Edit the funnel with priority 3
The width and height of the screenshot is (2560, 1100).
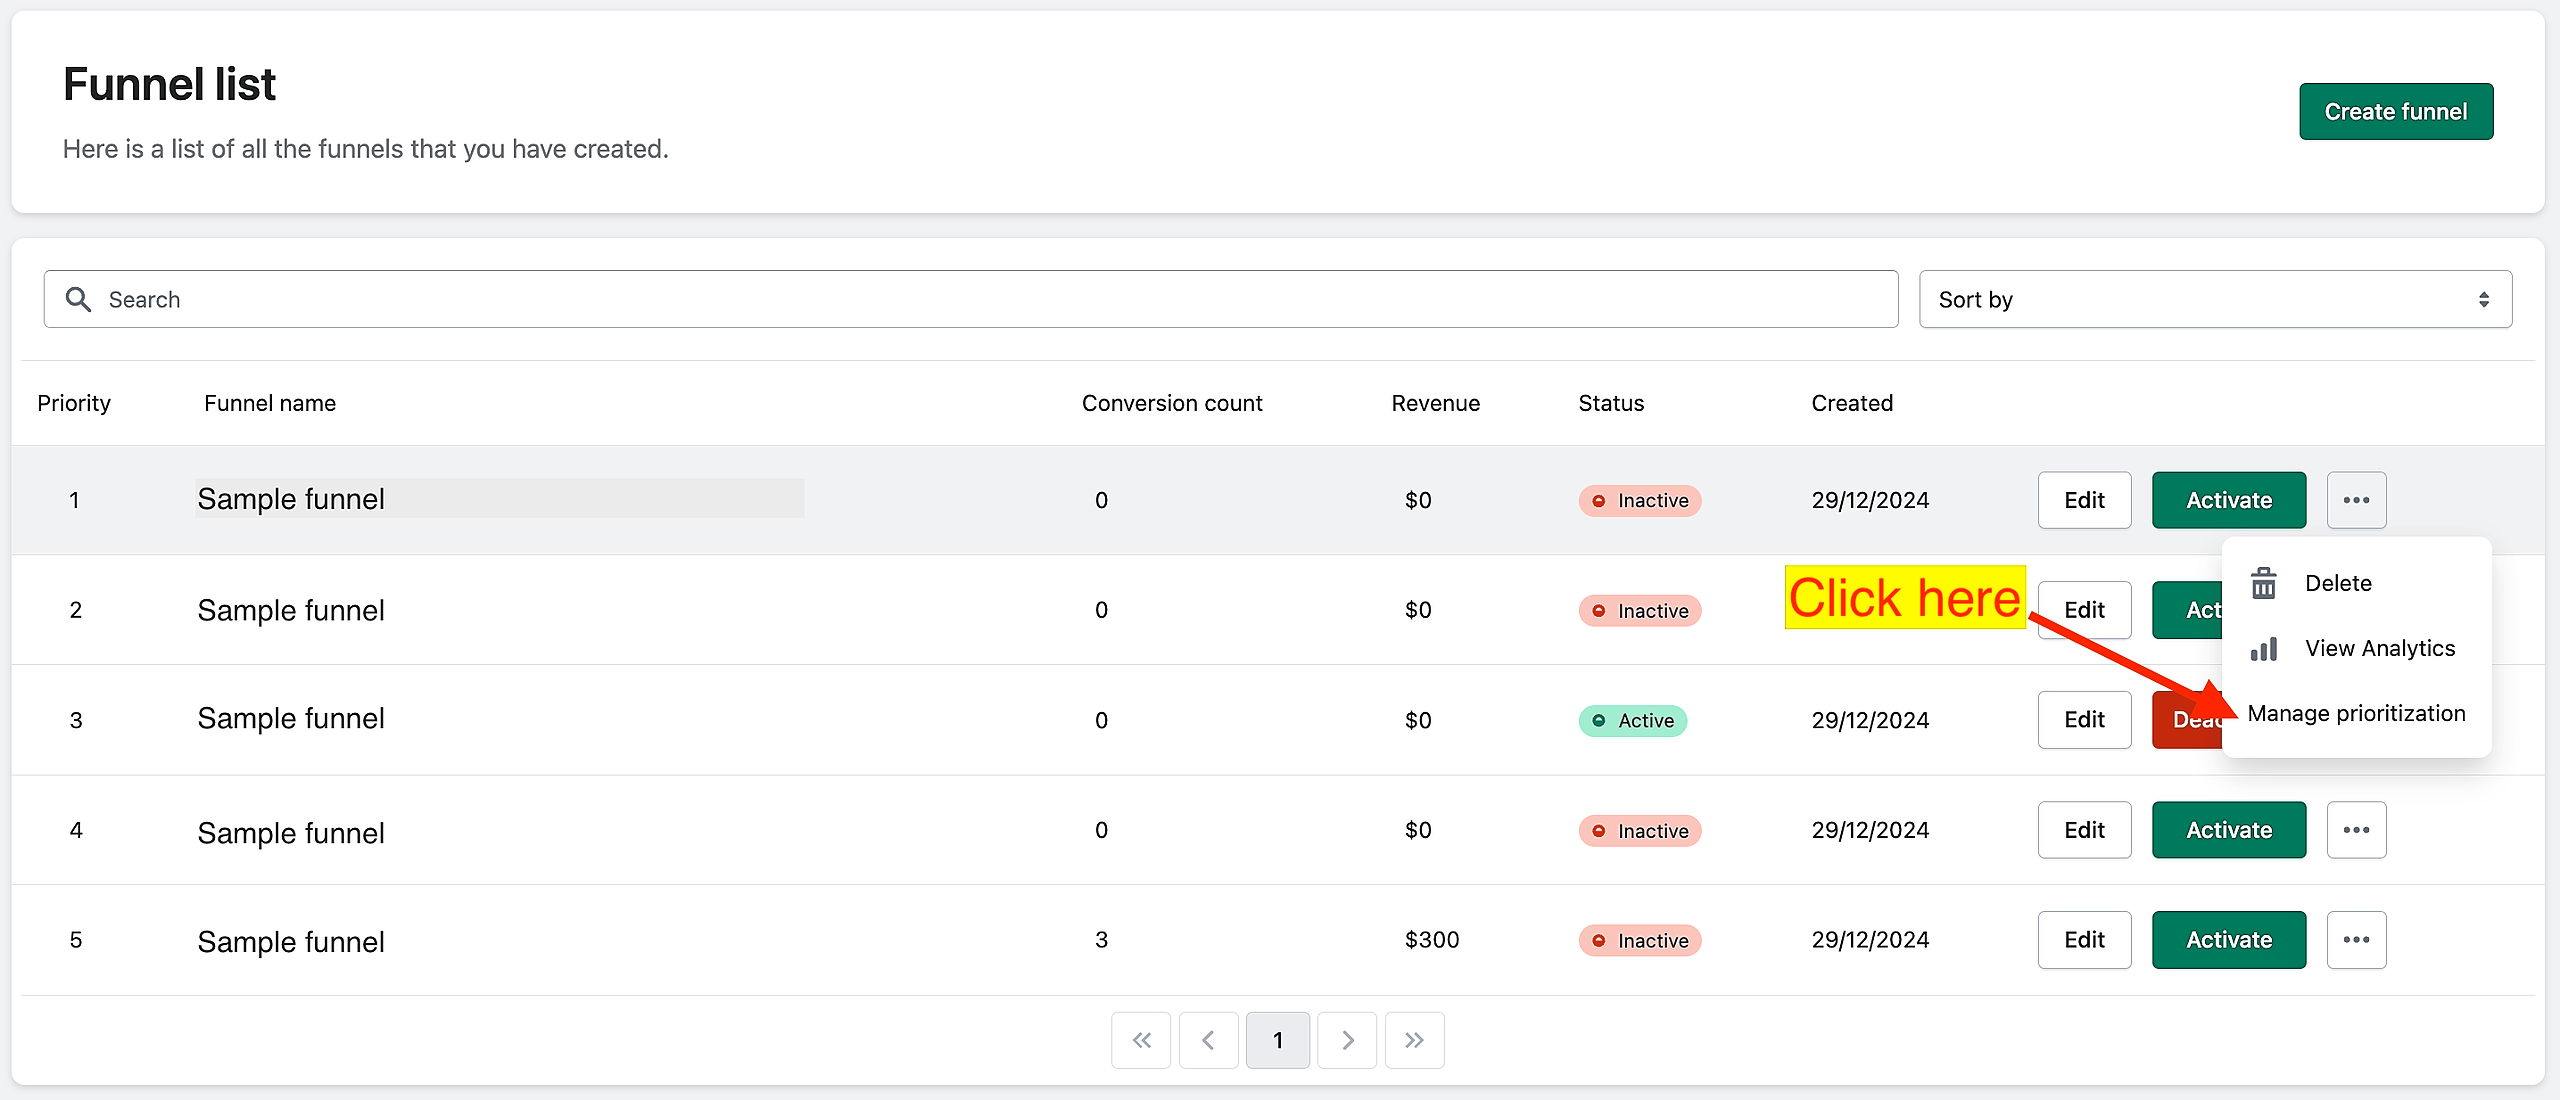click(x=2084, y=720)
